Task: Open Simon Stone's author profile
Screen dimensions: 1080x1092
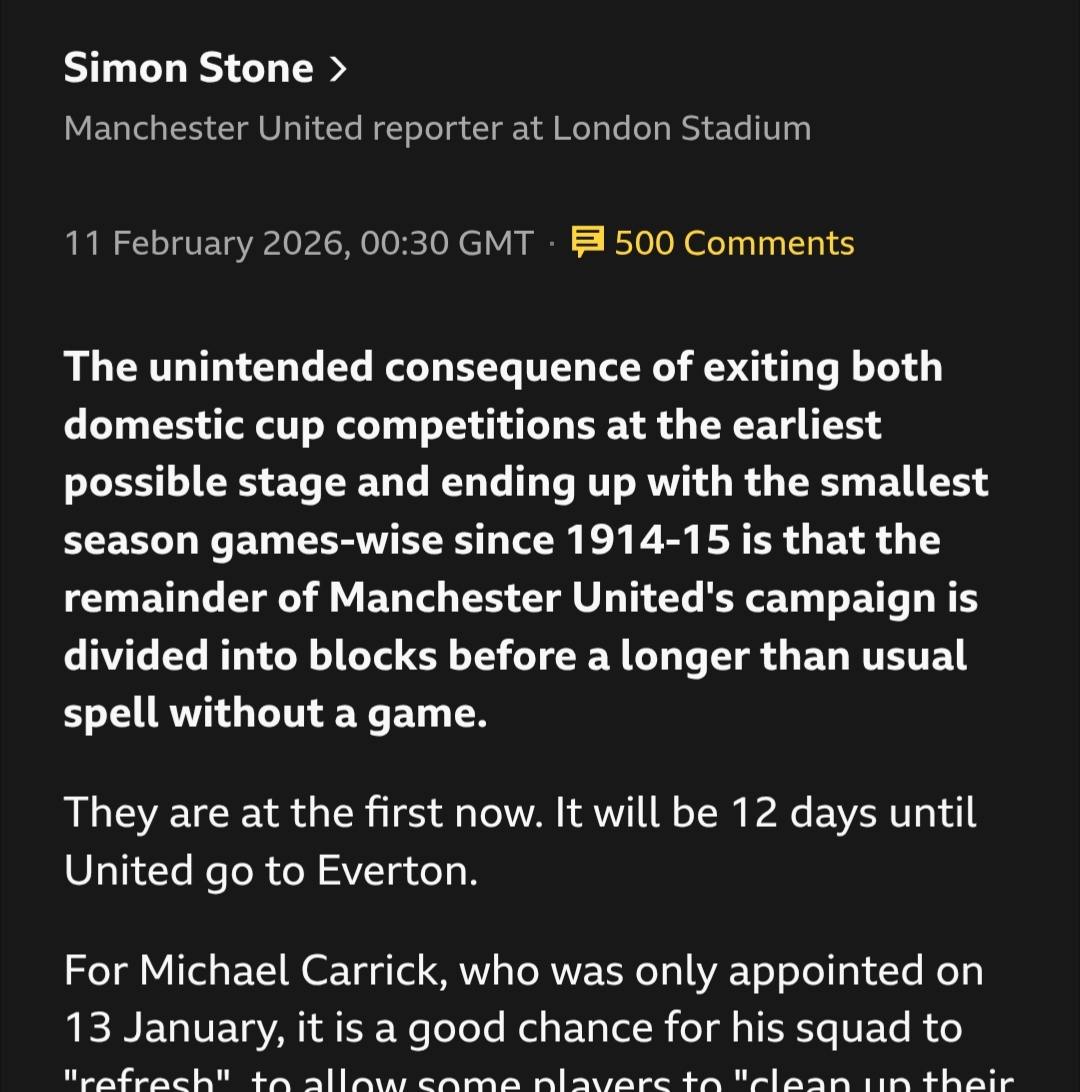Action: pyautogui.click(x=189, y=69)
